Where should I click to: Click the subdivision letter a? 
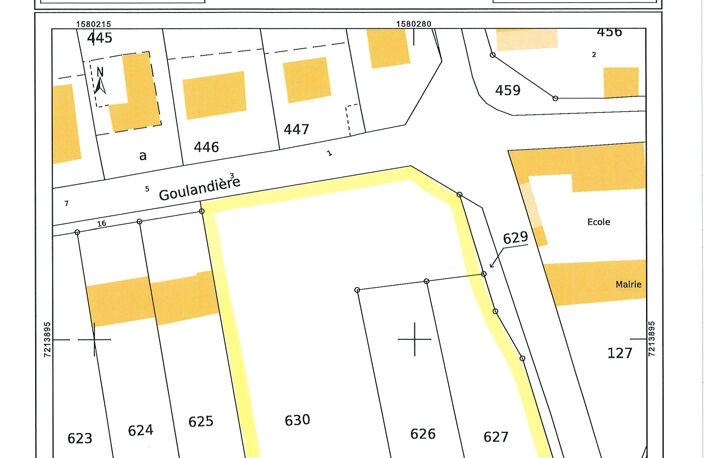point(143,156)
